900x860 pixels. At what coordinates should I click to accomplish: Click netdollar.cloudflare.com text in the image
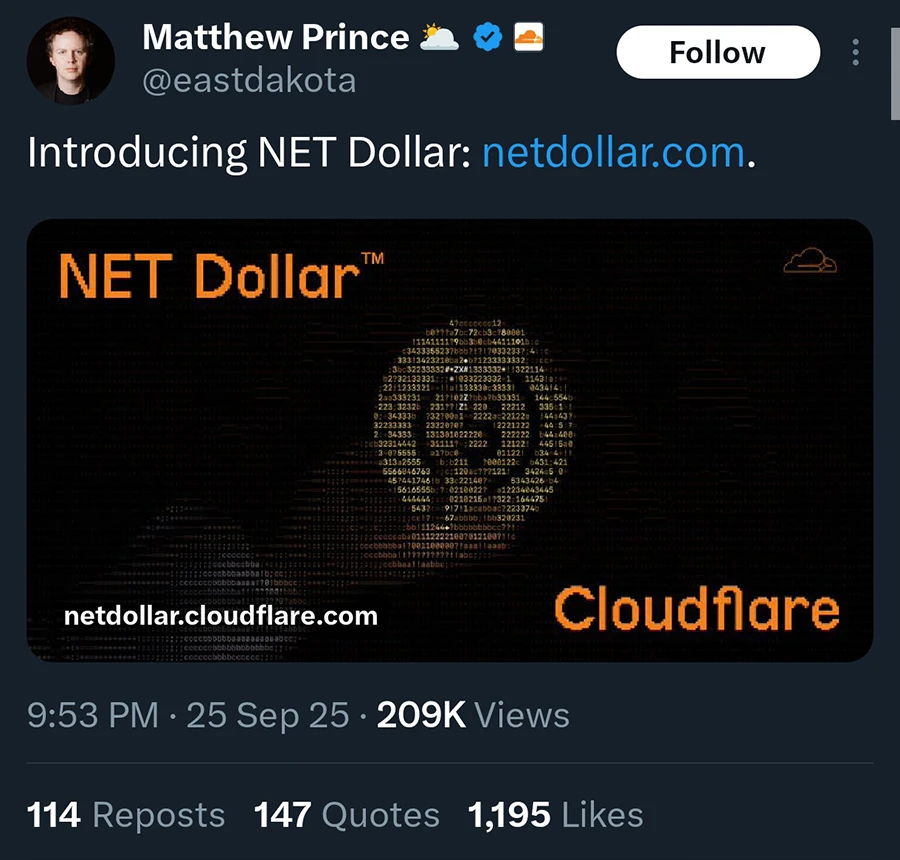(220, 615)
